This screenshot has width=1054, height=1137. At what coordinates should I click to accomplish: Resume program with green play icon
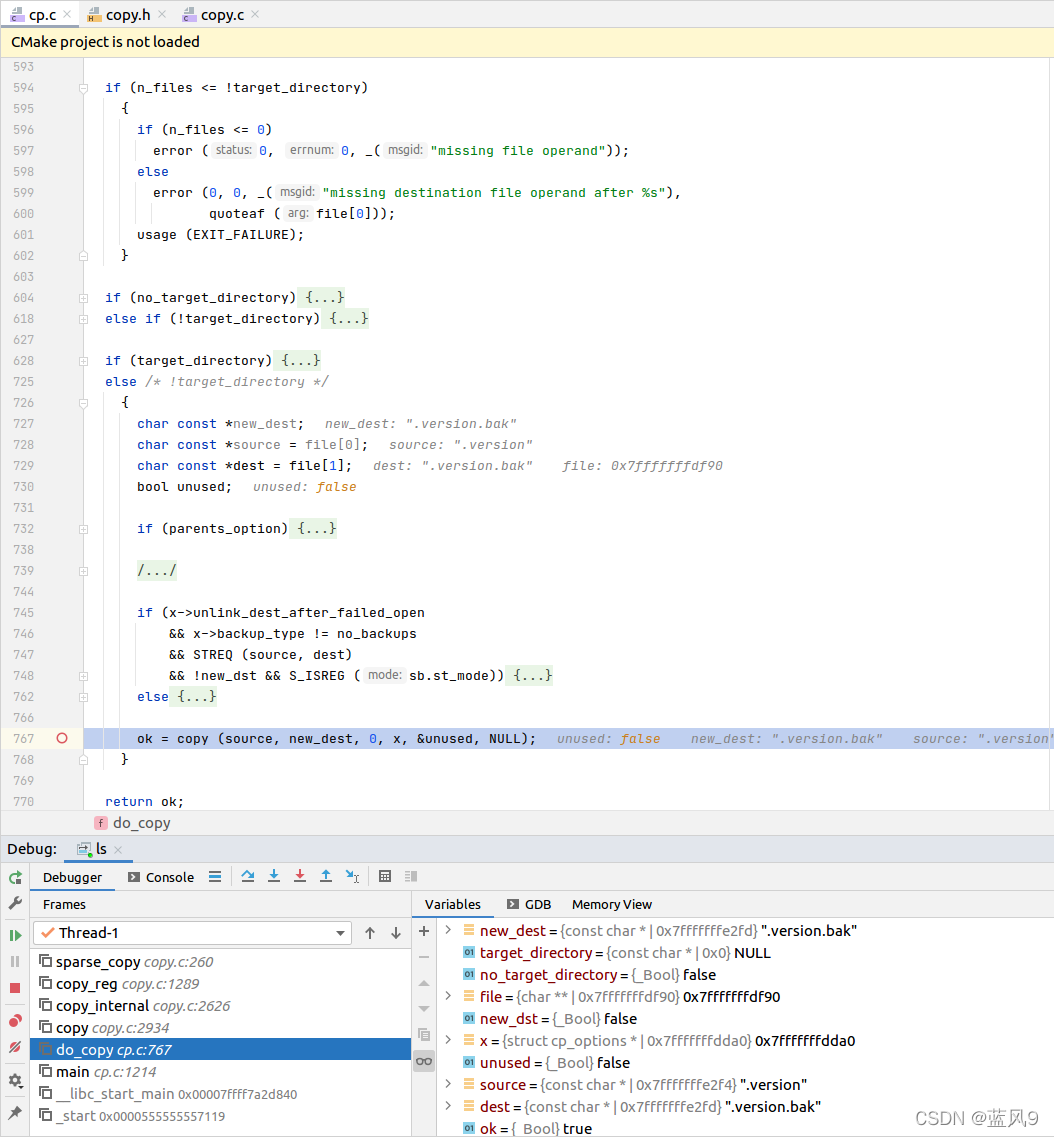coord(15,935)
